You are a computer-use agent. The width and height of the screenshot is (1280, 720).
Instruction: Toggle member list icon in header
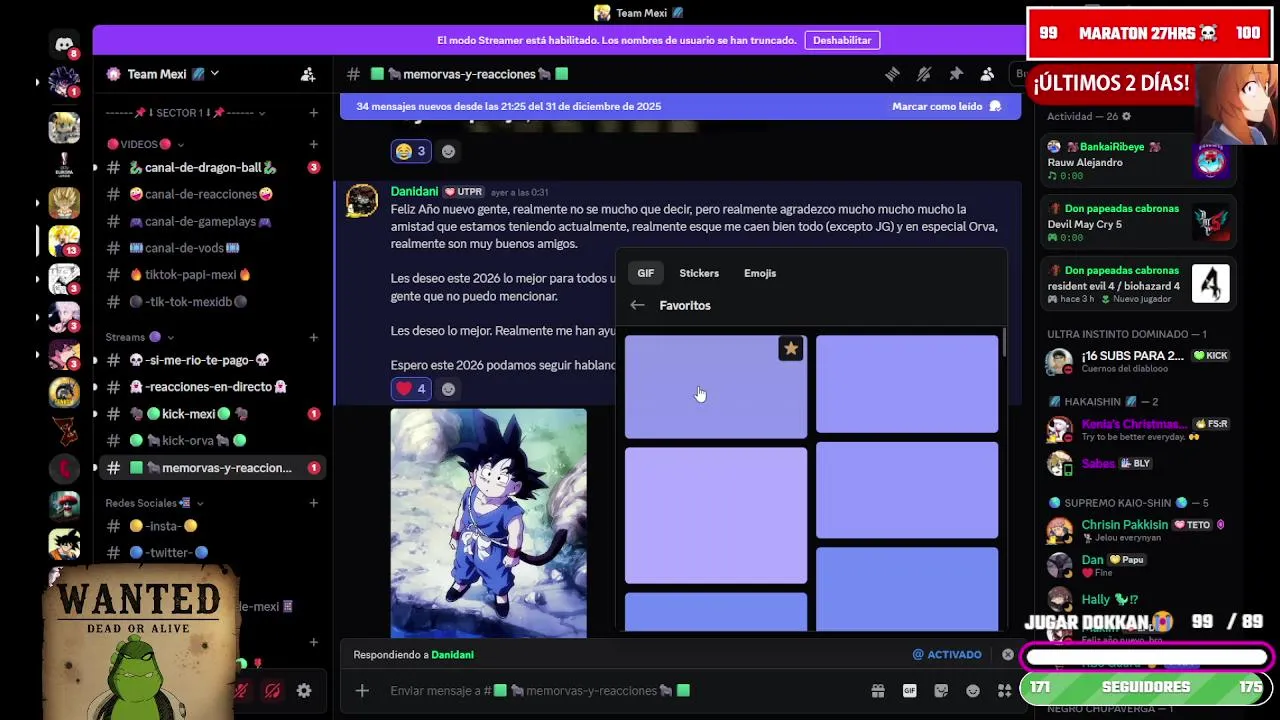click(x=987, y=74)
